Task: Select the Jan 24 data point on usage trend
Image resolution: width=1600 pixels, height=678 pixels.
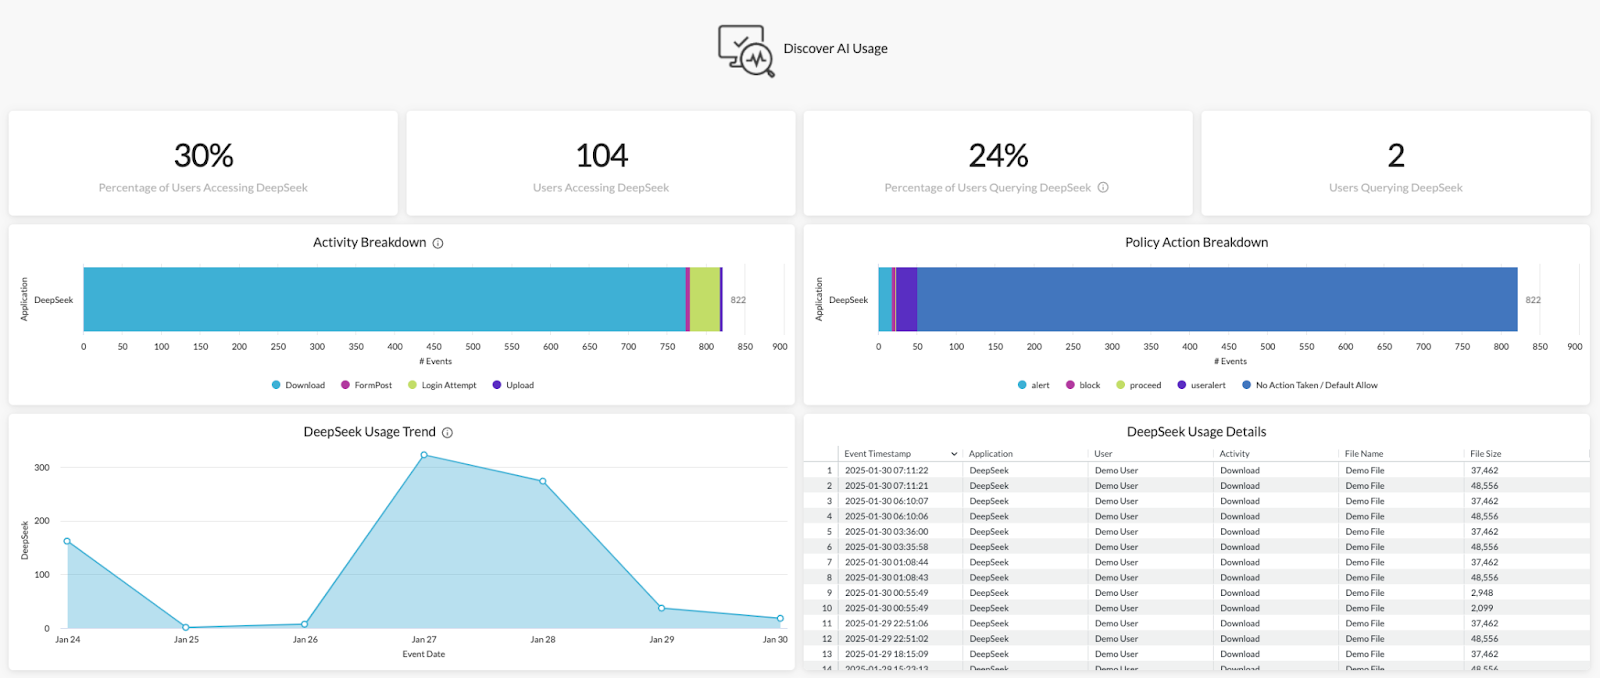Action: (x=67, y=541)
